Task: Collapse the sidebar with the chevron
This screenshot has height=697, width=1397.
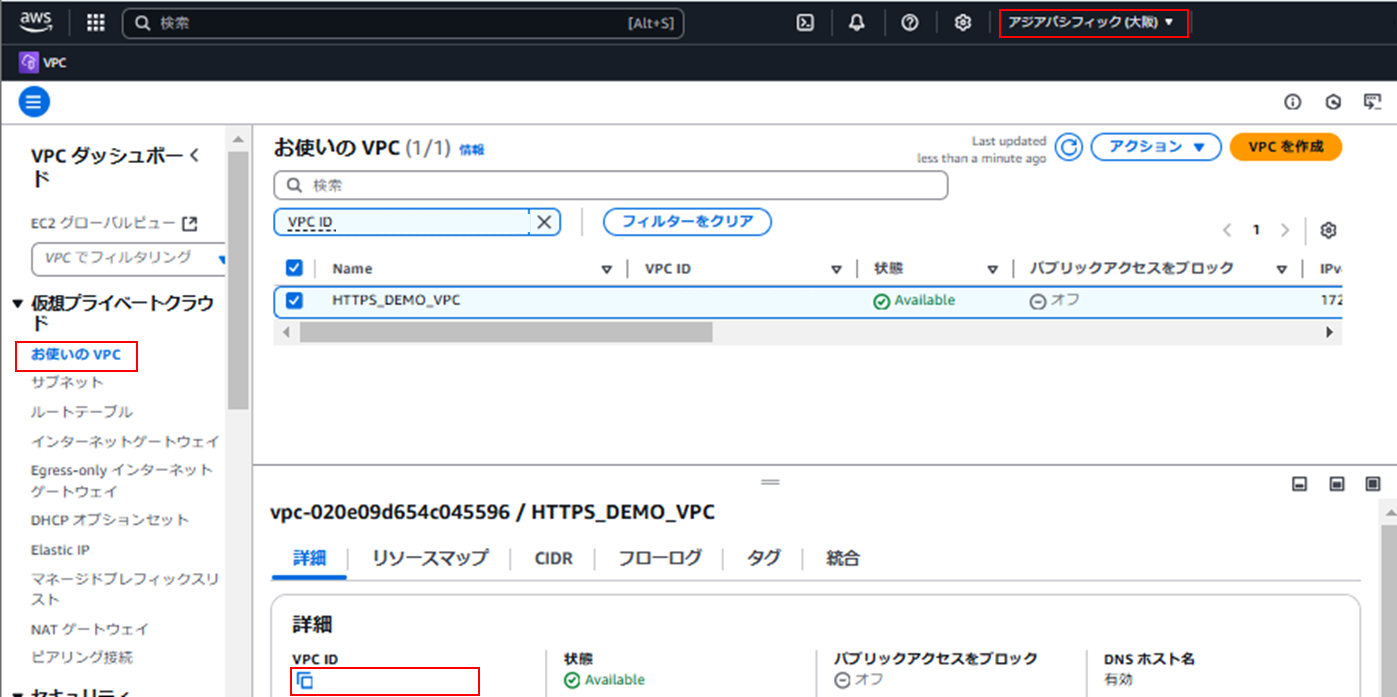Action: [195, 156]
